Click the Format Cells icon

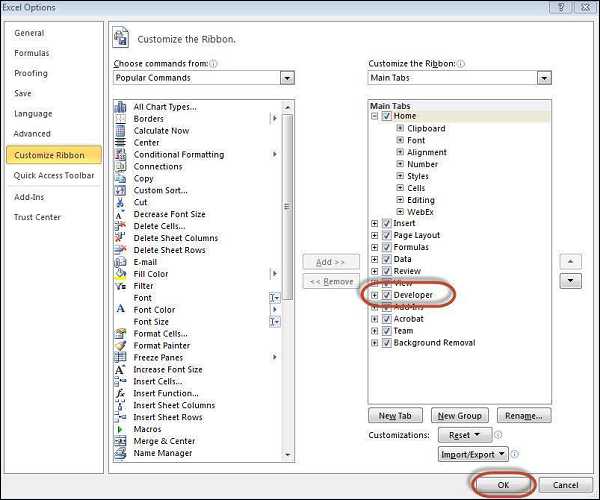point(120,334)
